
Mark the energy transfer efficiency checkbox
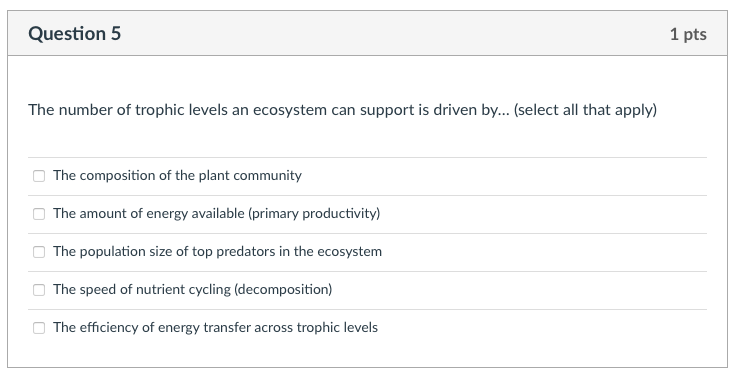click(39, 328)
